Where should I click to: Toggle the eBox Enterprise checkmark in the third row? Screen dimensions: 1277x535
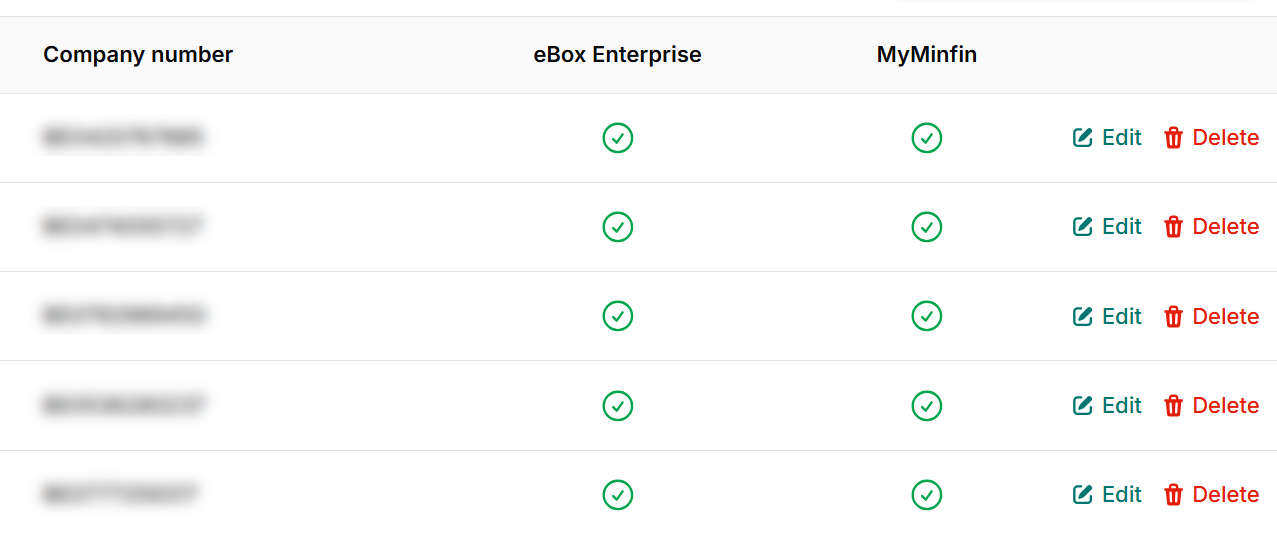tap(618, 316)
